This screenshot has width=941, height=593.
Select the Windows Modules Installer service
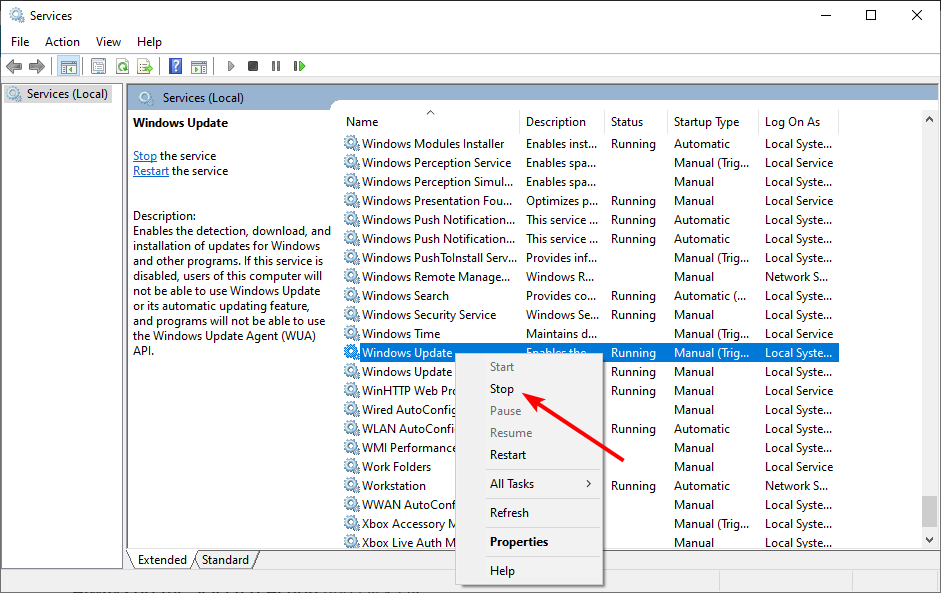pyautogui.click(x=433, y=143)
